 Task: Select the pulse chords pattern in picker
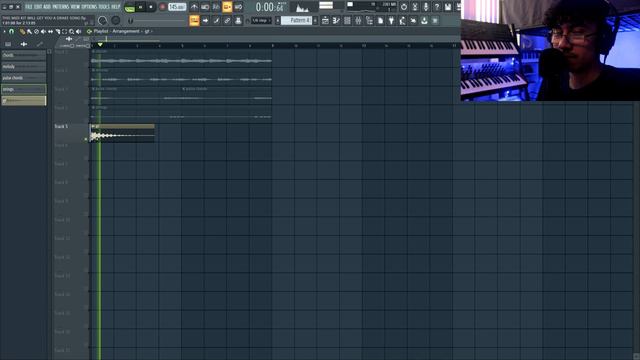coord(24,78)
